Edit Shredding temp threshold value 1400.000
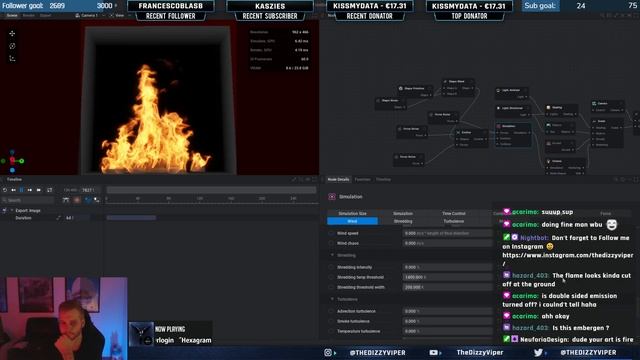 pyautogui.click(x=447, y=277)
